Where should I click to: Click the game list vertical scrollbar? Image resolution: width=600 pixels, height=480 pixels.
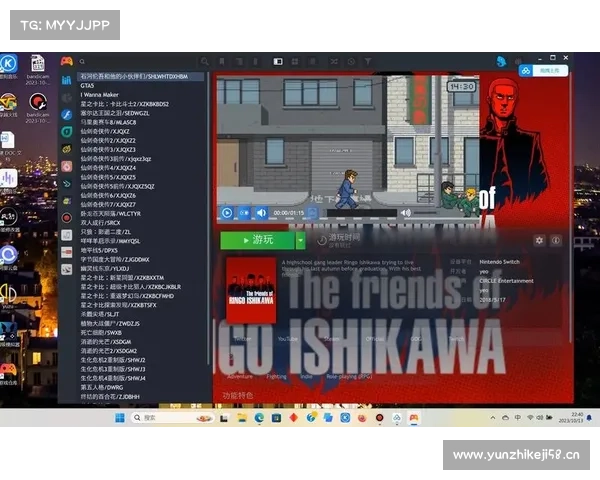click(x=209, y=218)
